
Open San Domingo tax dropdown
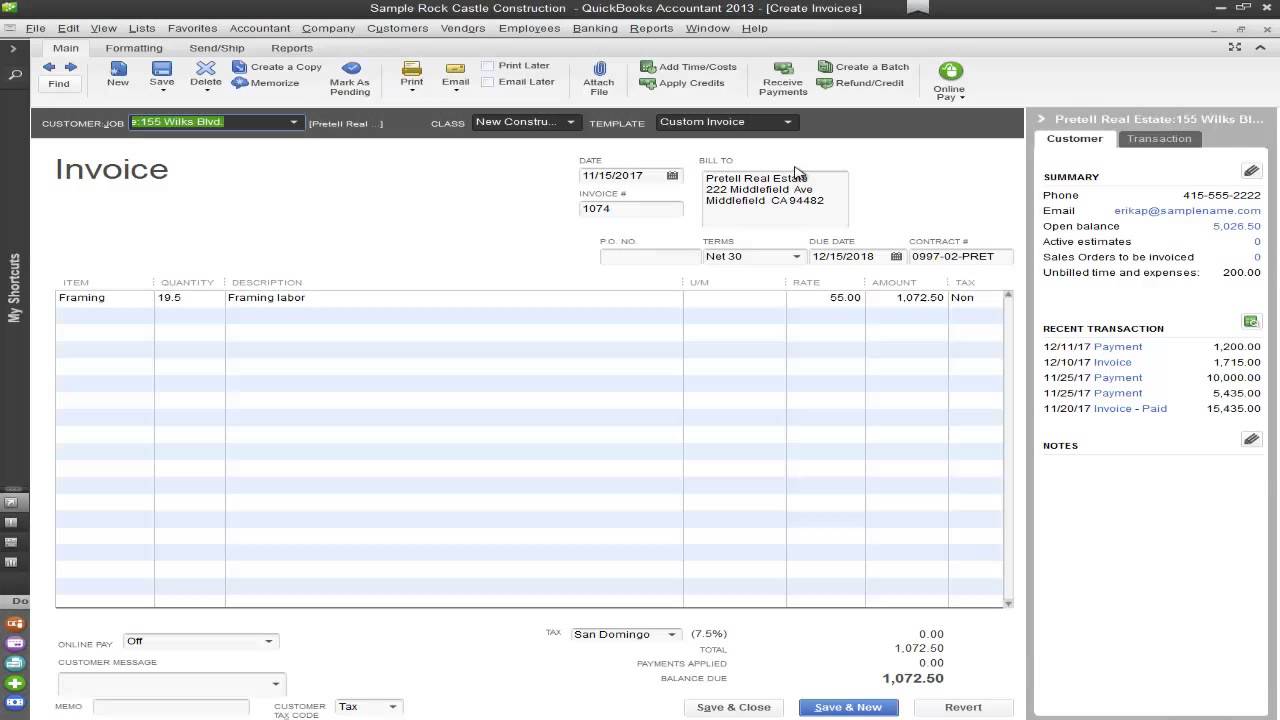(x=672, y=635)
